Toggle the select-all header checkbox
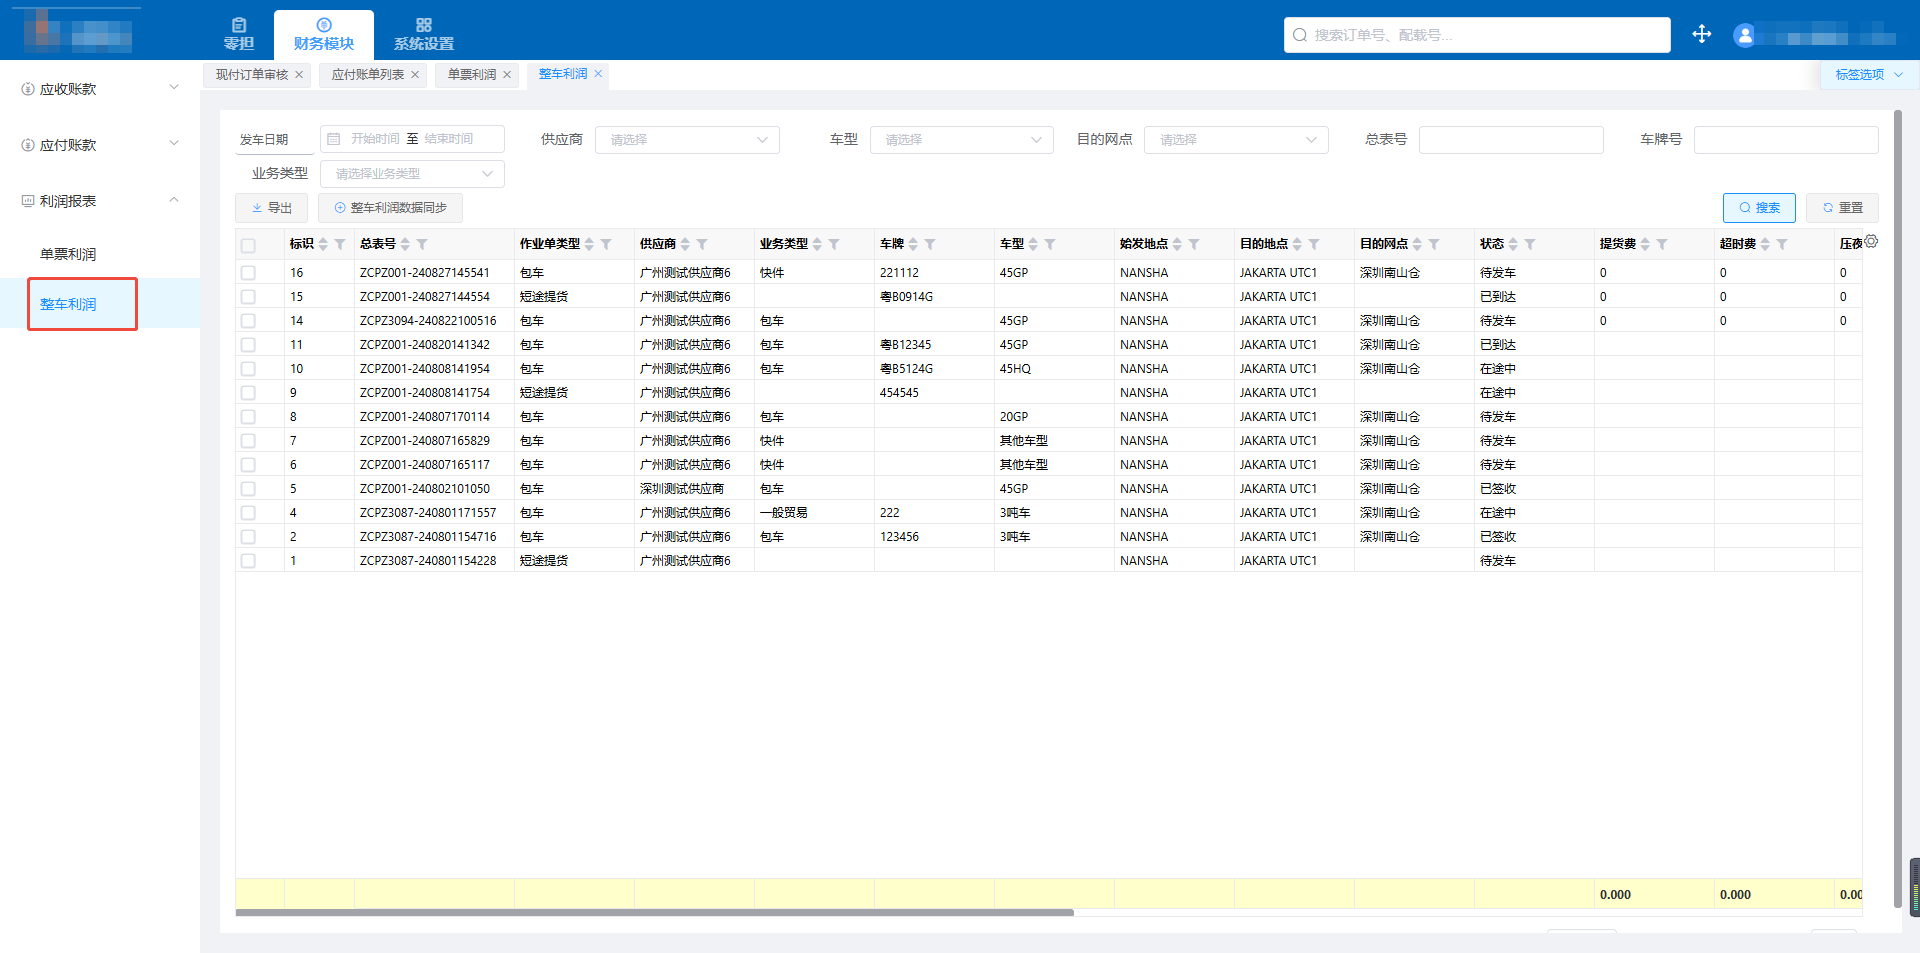The width and height of the screenshot is (1920, 953). [x=248, y=245]
